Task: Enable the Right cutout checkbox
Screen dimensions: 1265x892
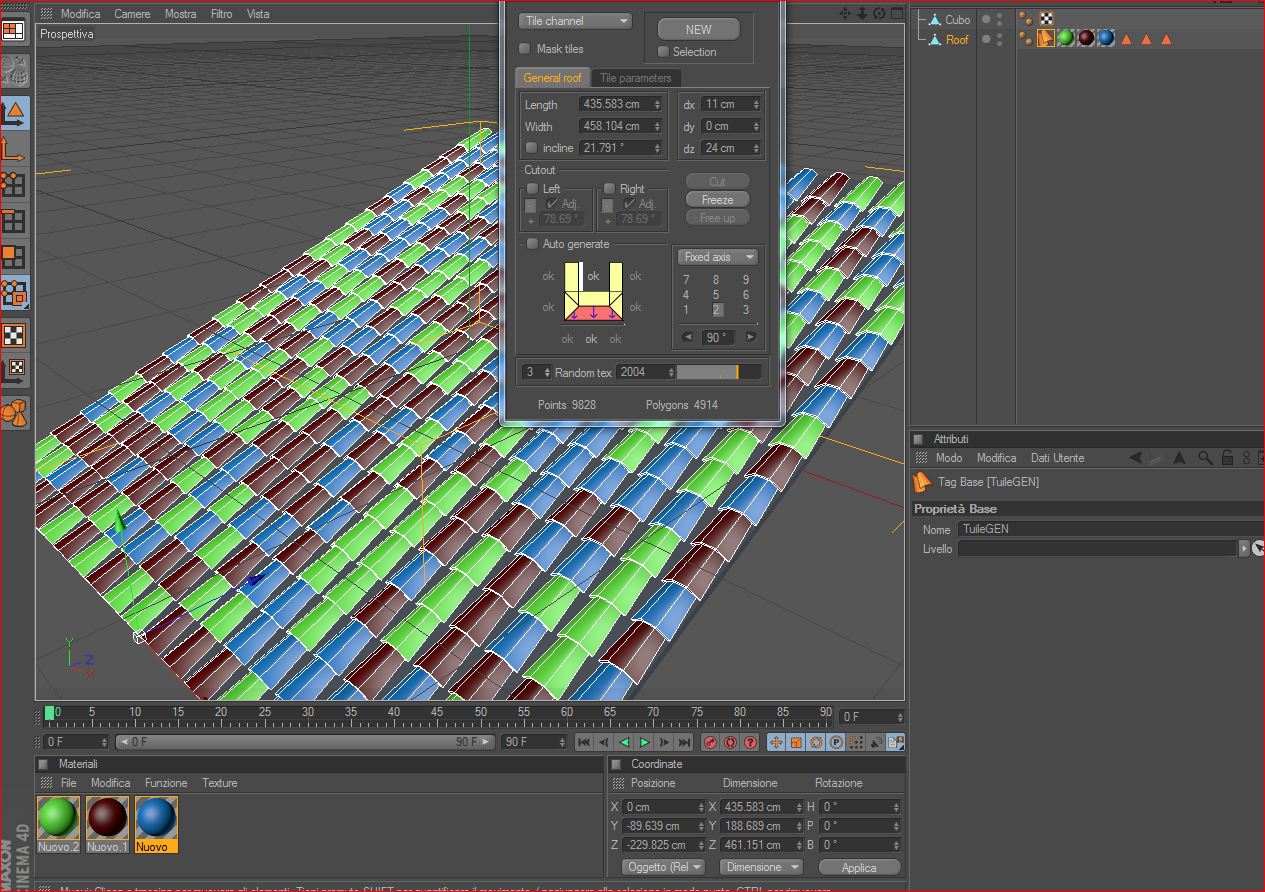Action: pos(609,188)
